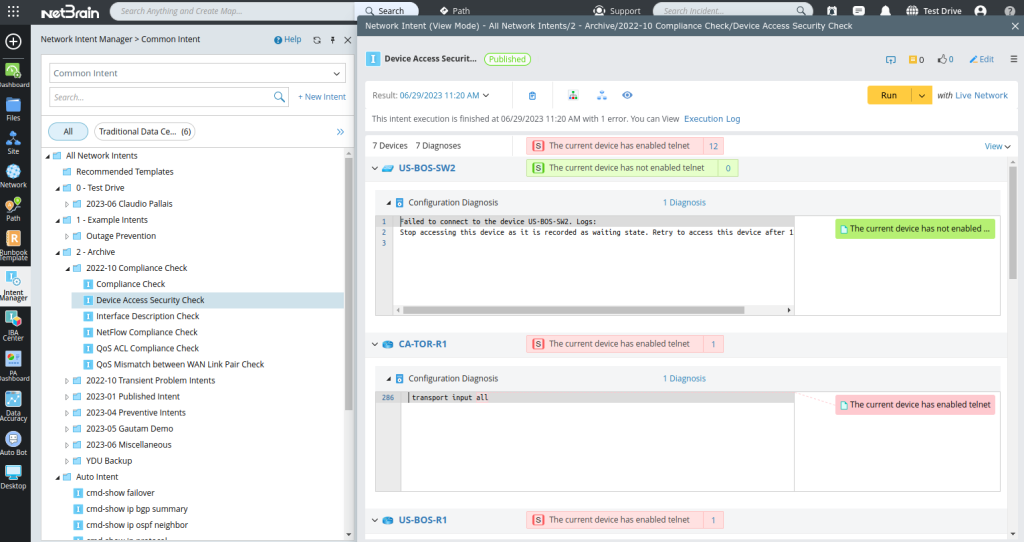Image resolution: width=1024 pixels, height=542 pixels.
Task: Open the Execution Log link
Action: coord(712,119)
